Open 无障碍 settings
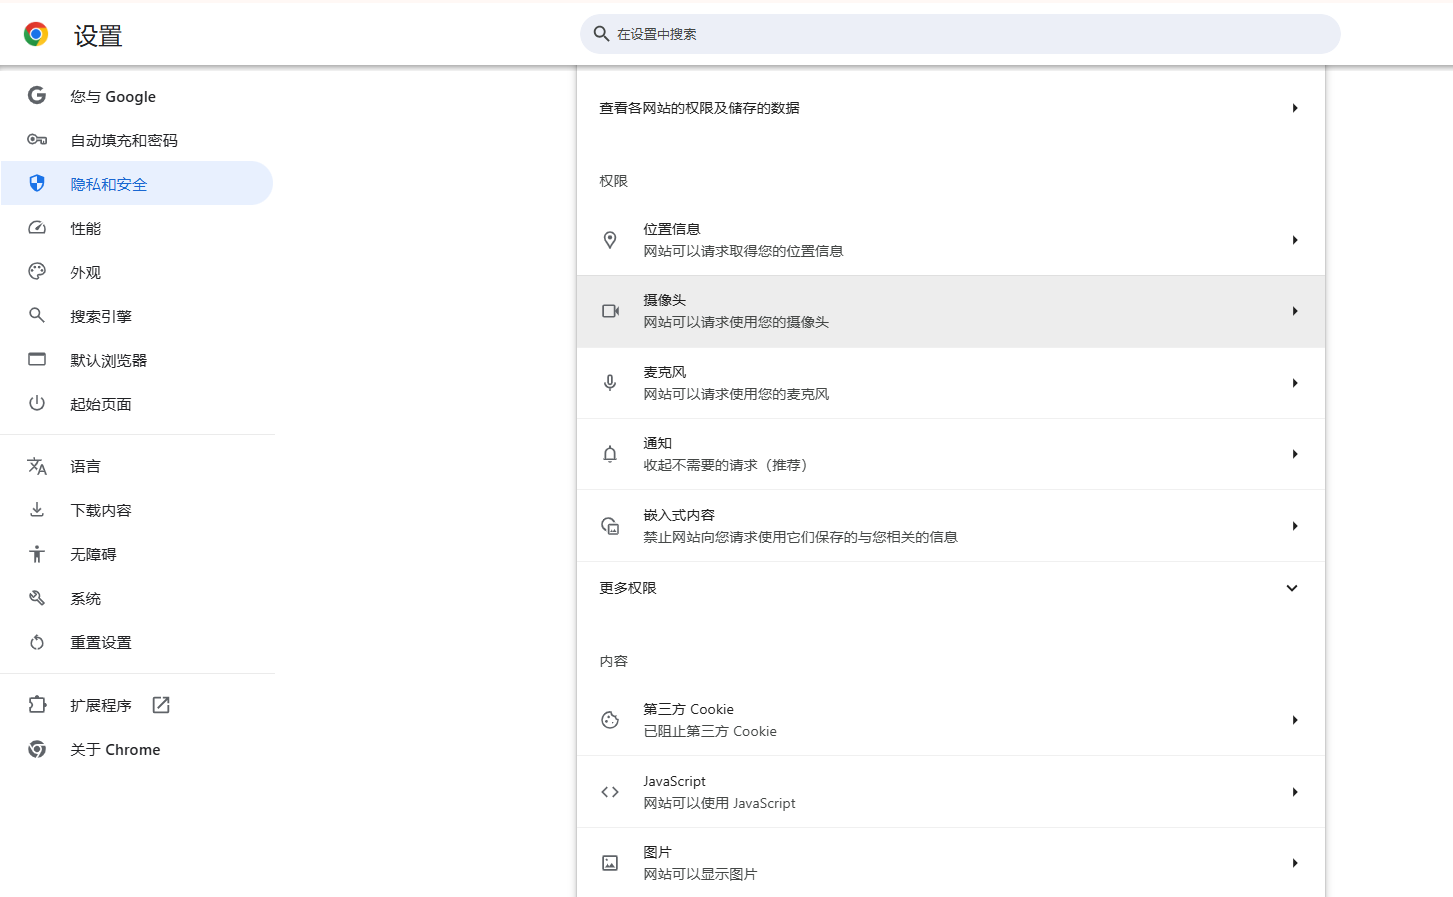The width and height of the screenshot is (1453, 897). coord(137,554)
